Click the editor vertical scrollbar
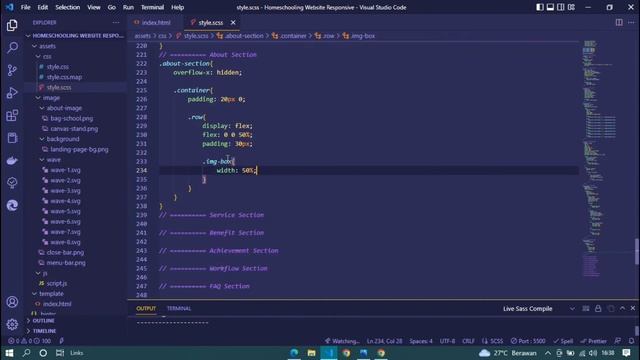This screenshot has height=360, width=640. [x=637, y=251]
